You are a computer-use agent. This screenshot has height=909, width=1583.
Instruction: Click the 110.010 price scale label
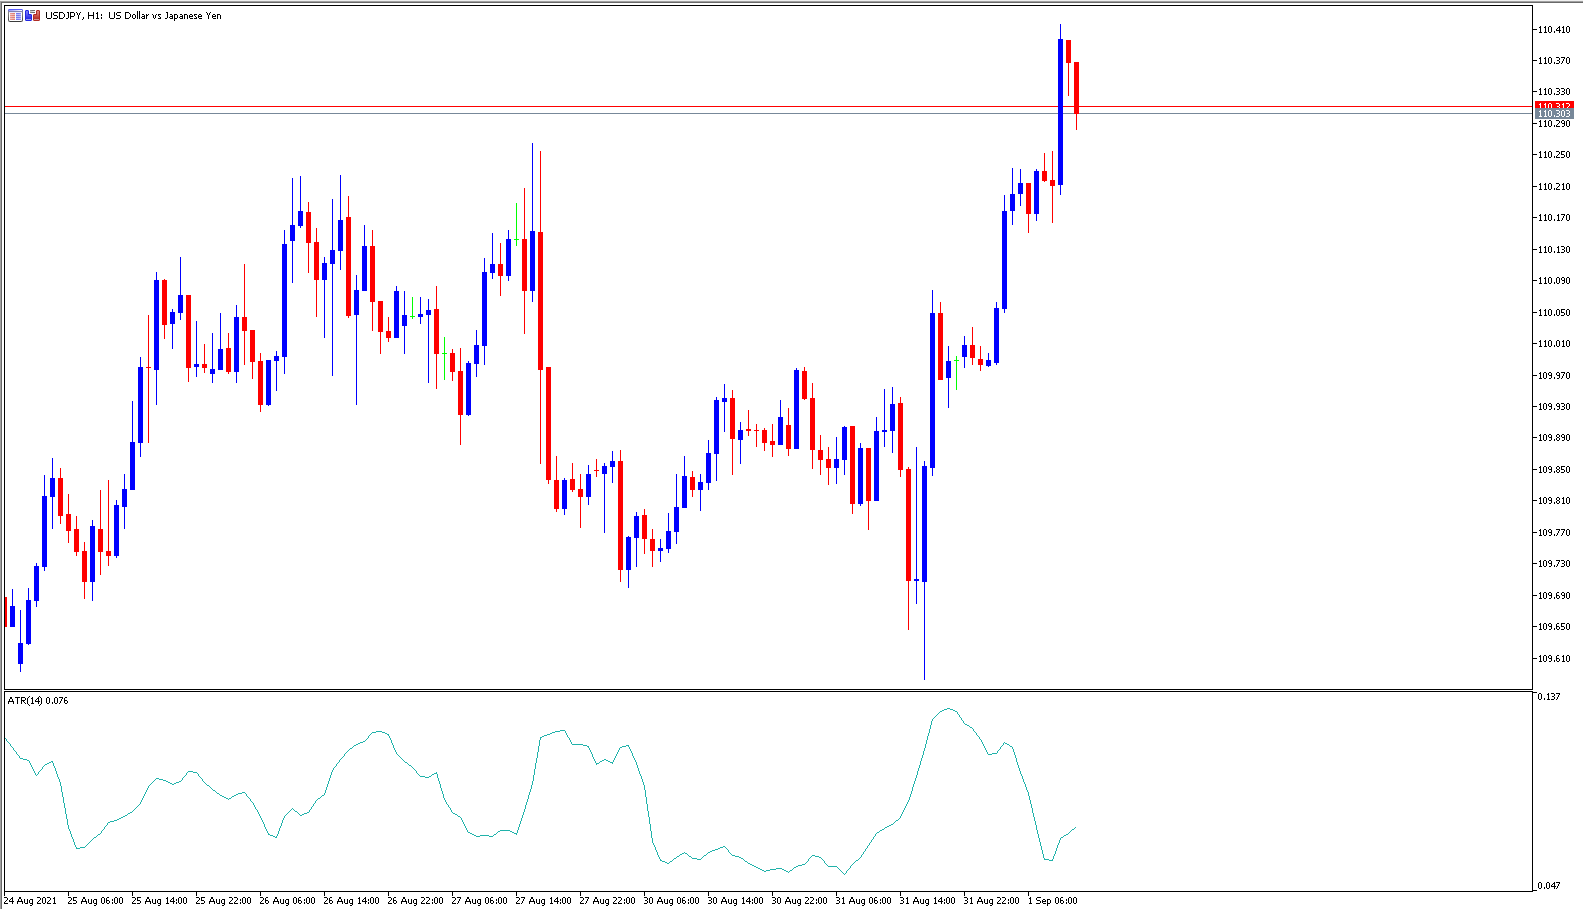tap(1553, 344)
